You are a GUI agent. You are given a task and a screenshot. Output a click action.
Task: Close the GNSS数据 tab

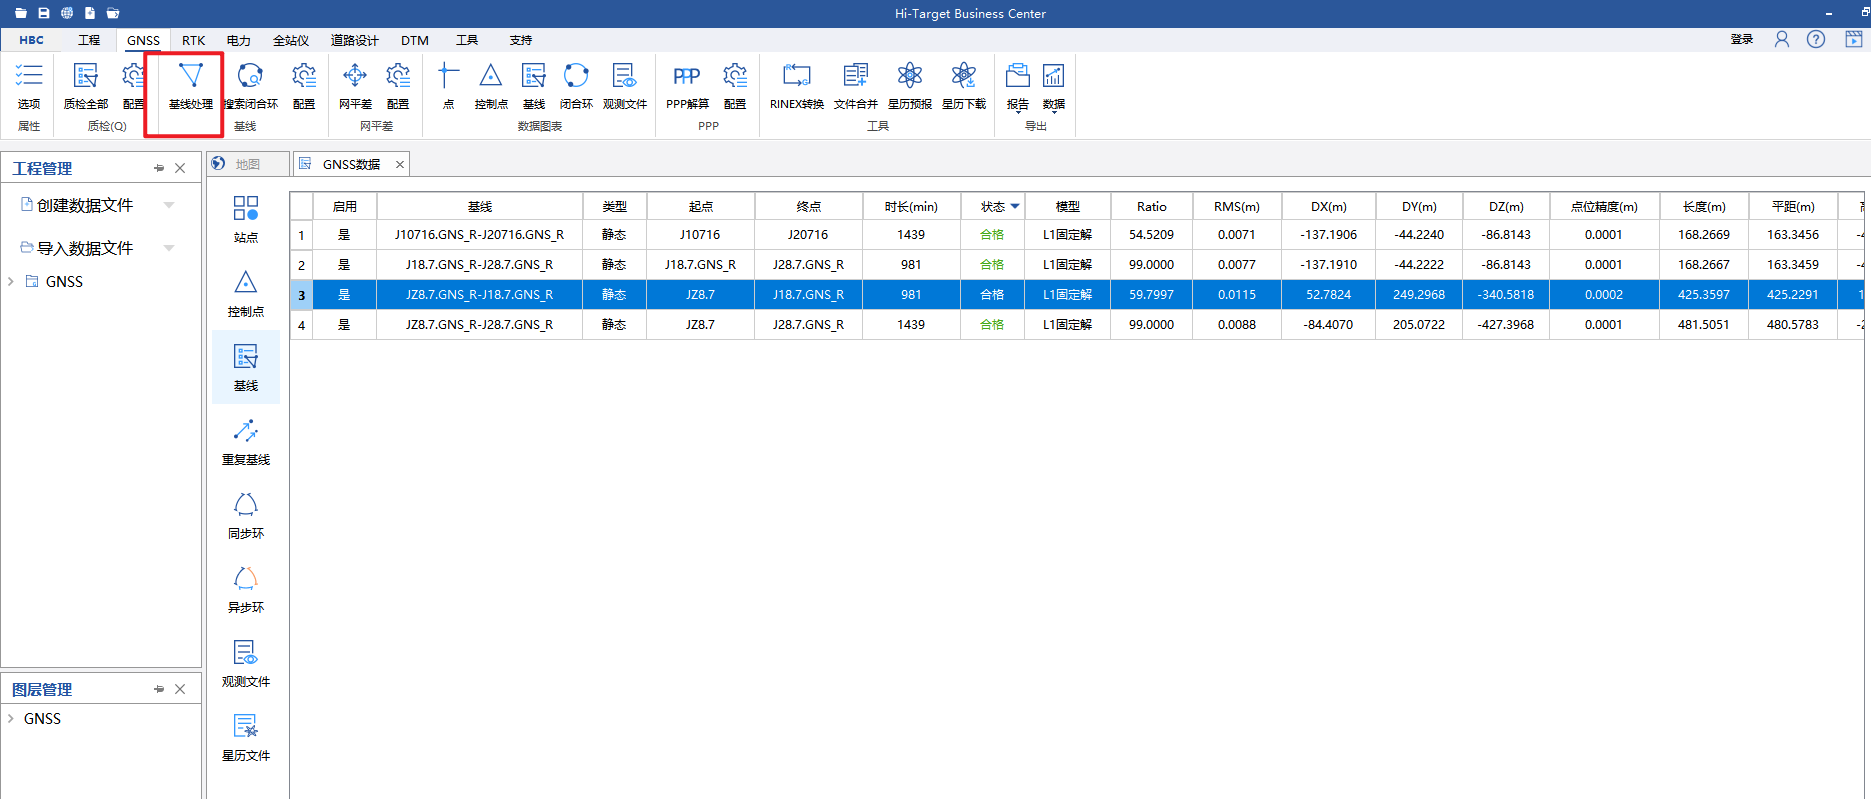point(400,164)
